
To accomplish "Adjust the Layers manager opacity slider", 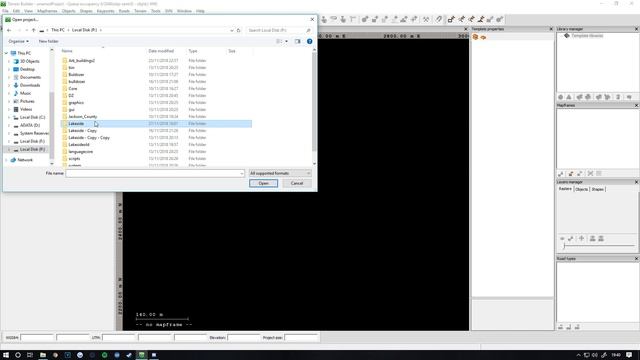I will 564,246.
